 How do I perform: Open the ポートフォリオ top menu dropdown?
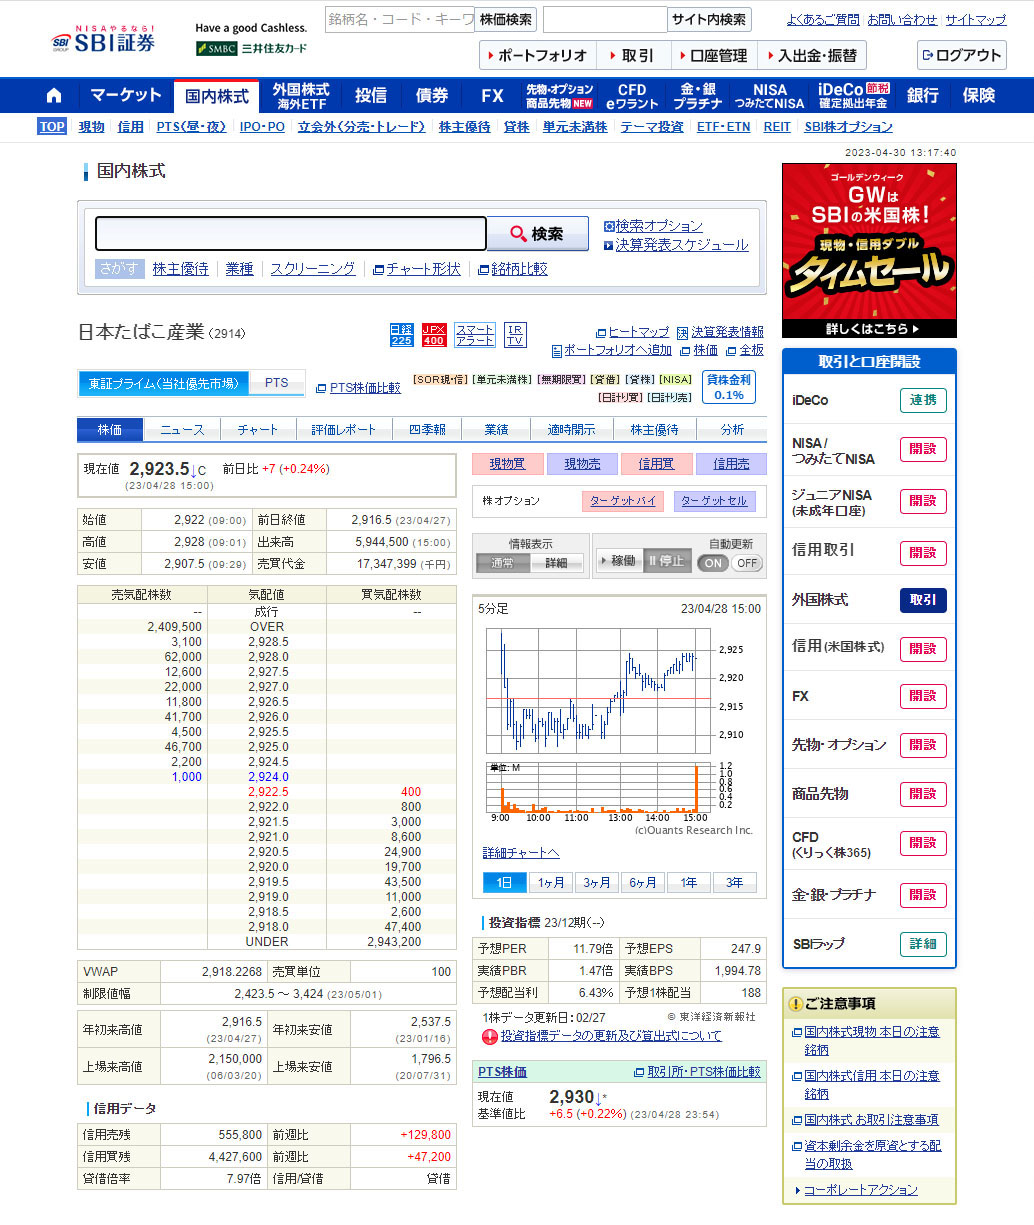pos(538,56)
